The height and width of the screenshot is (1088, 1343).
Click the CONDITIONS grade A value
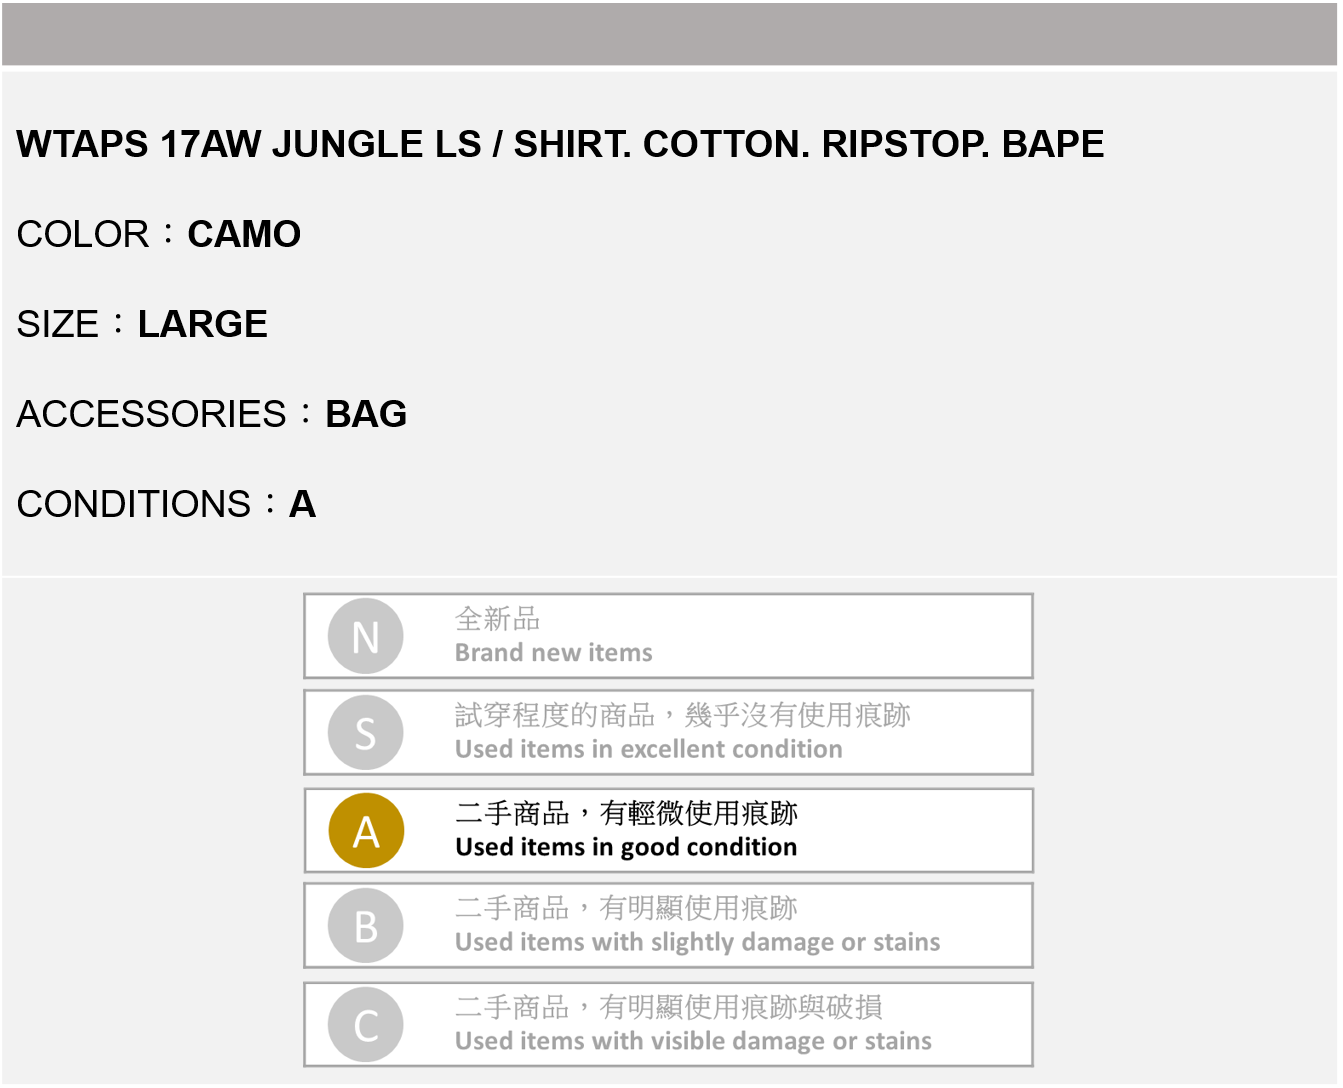(302, 504)
